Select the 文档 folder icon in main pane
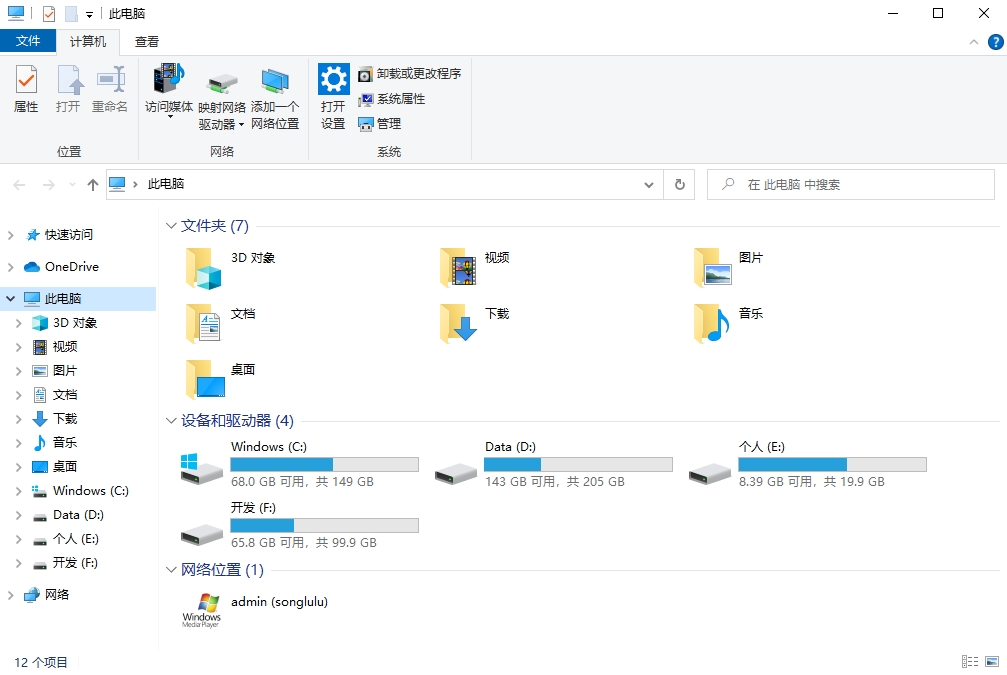 click(203, 323)
